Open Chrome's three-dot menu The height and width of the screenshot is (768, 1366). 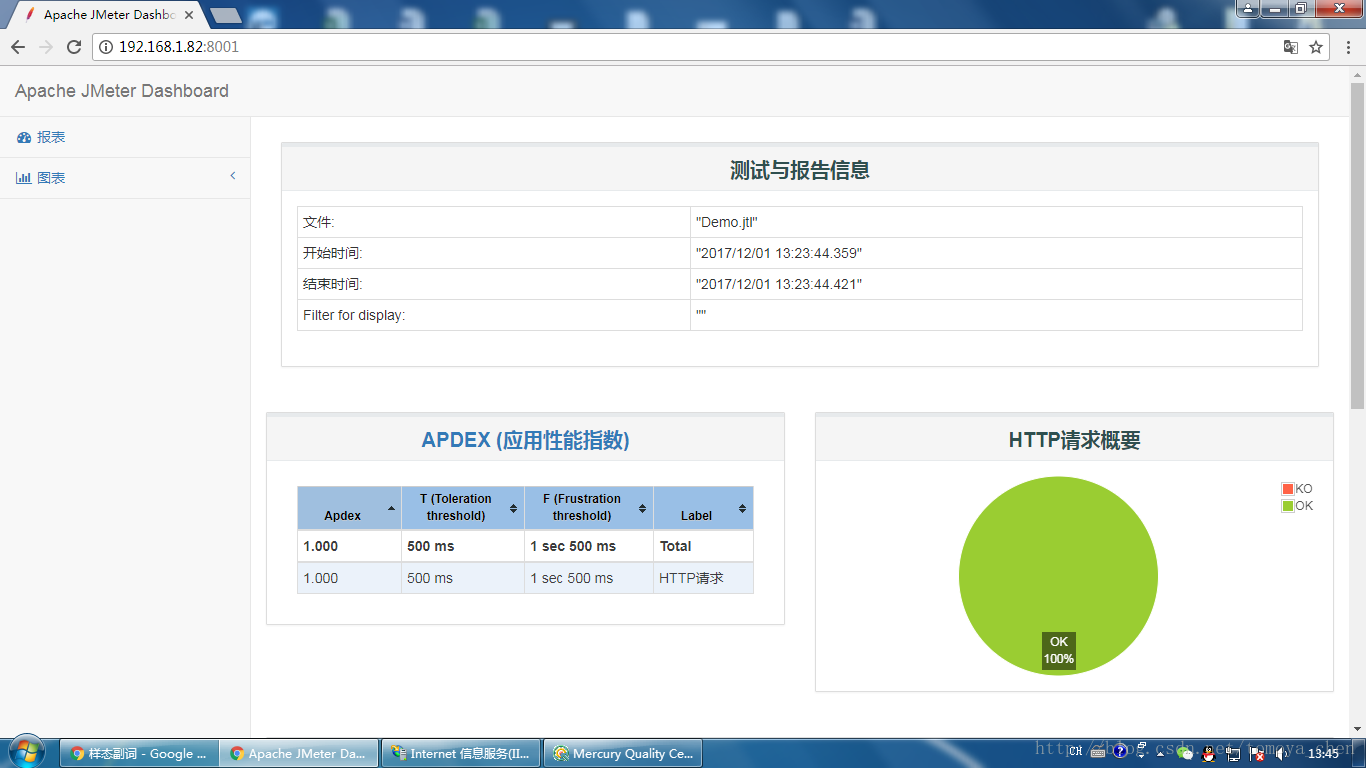pyautogui.click(x=1348, y=47)
